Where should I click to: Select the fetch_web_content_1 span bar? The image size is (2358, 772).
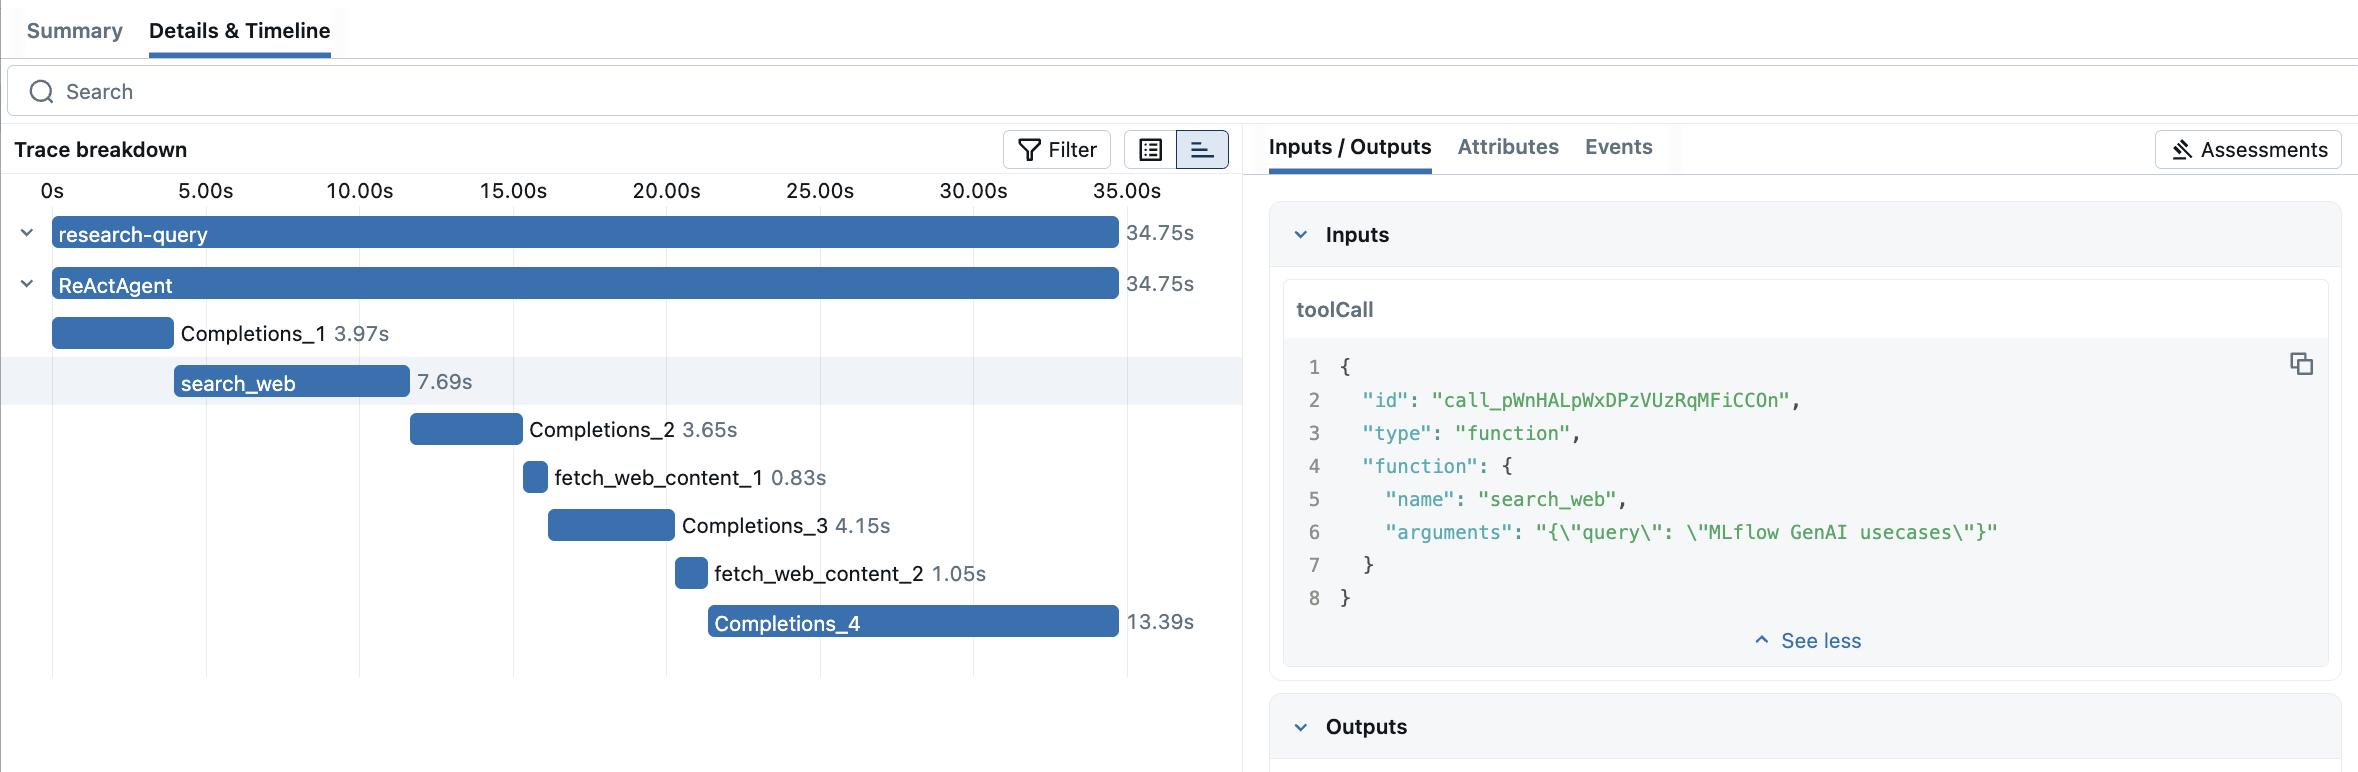pos(535,478)
